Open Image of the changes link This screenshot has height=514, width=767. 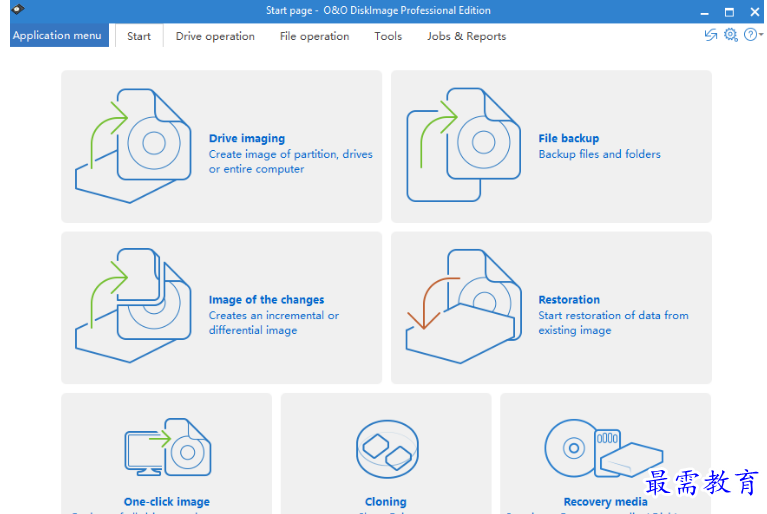[x=267, y=300]
